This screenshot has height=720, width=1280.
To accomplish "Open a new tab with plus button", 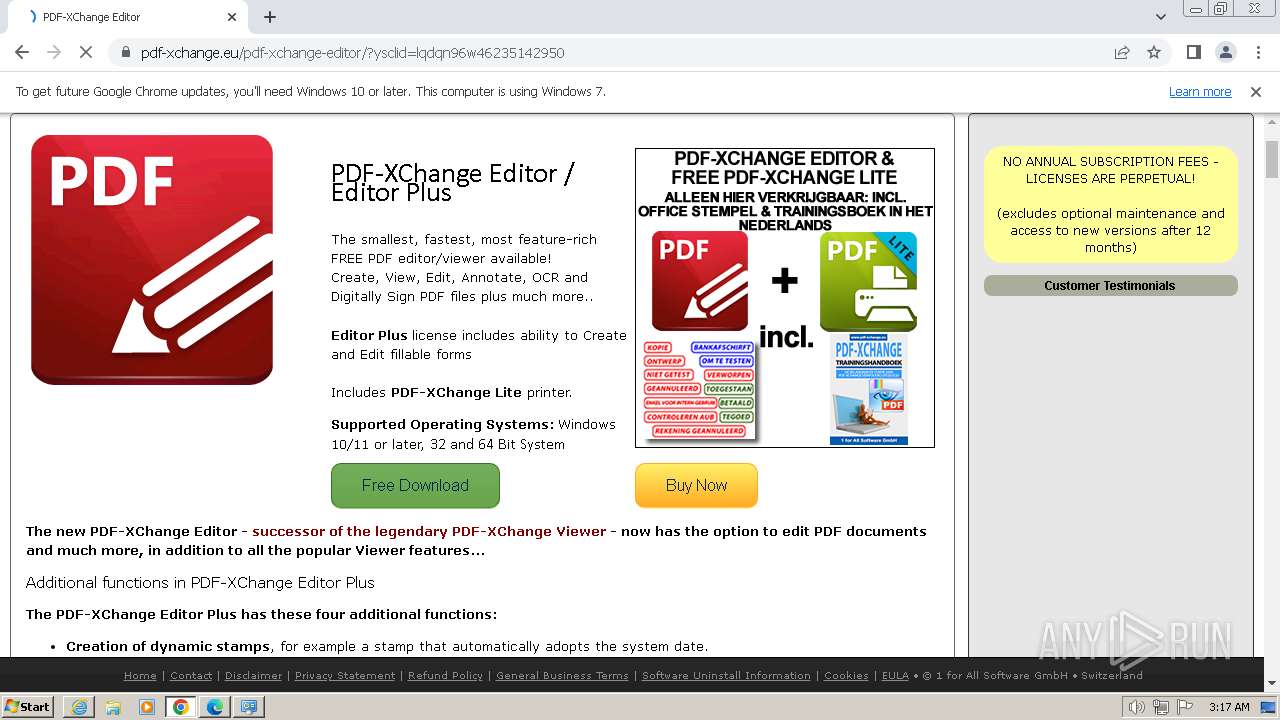I will coord(270,17).
